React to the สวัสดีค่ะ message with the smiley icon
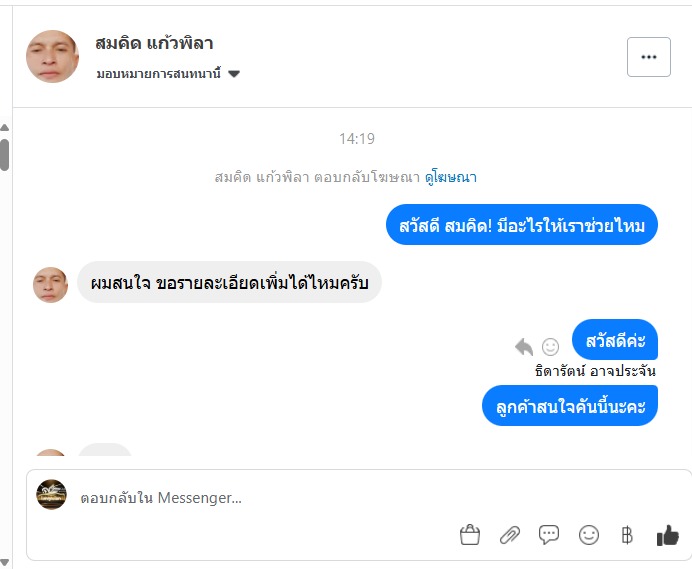The height and width of the screenshot is (569, 692). coord(550,346)
